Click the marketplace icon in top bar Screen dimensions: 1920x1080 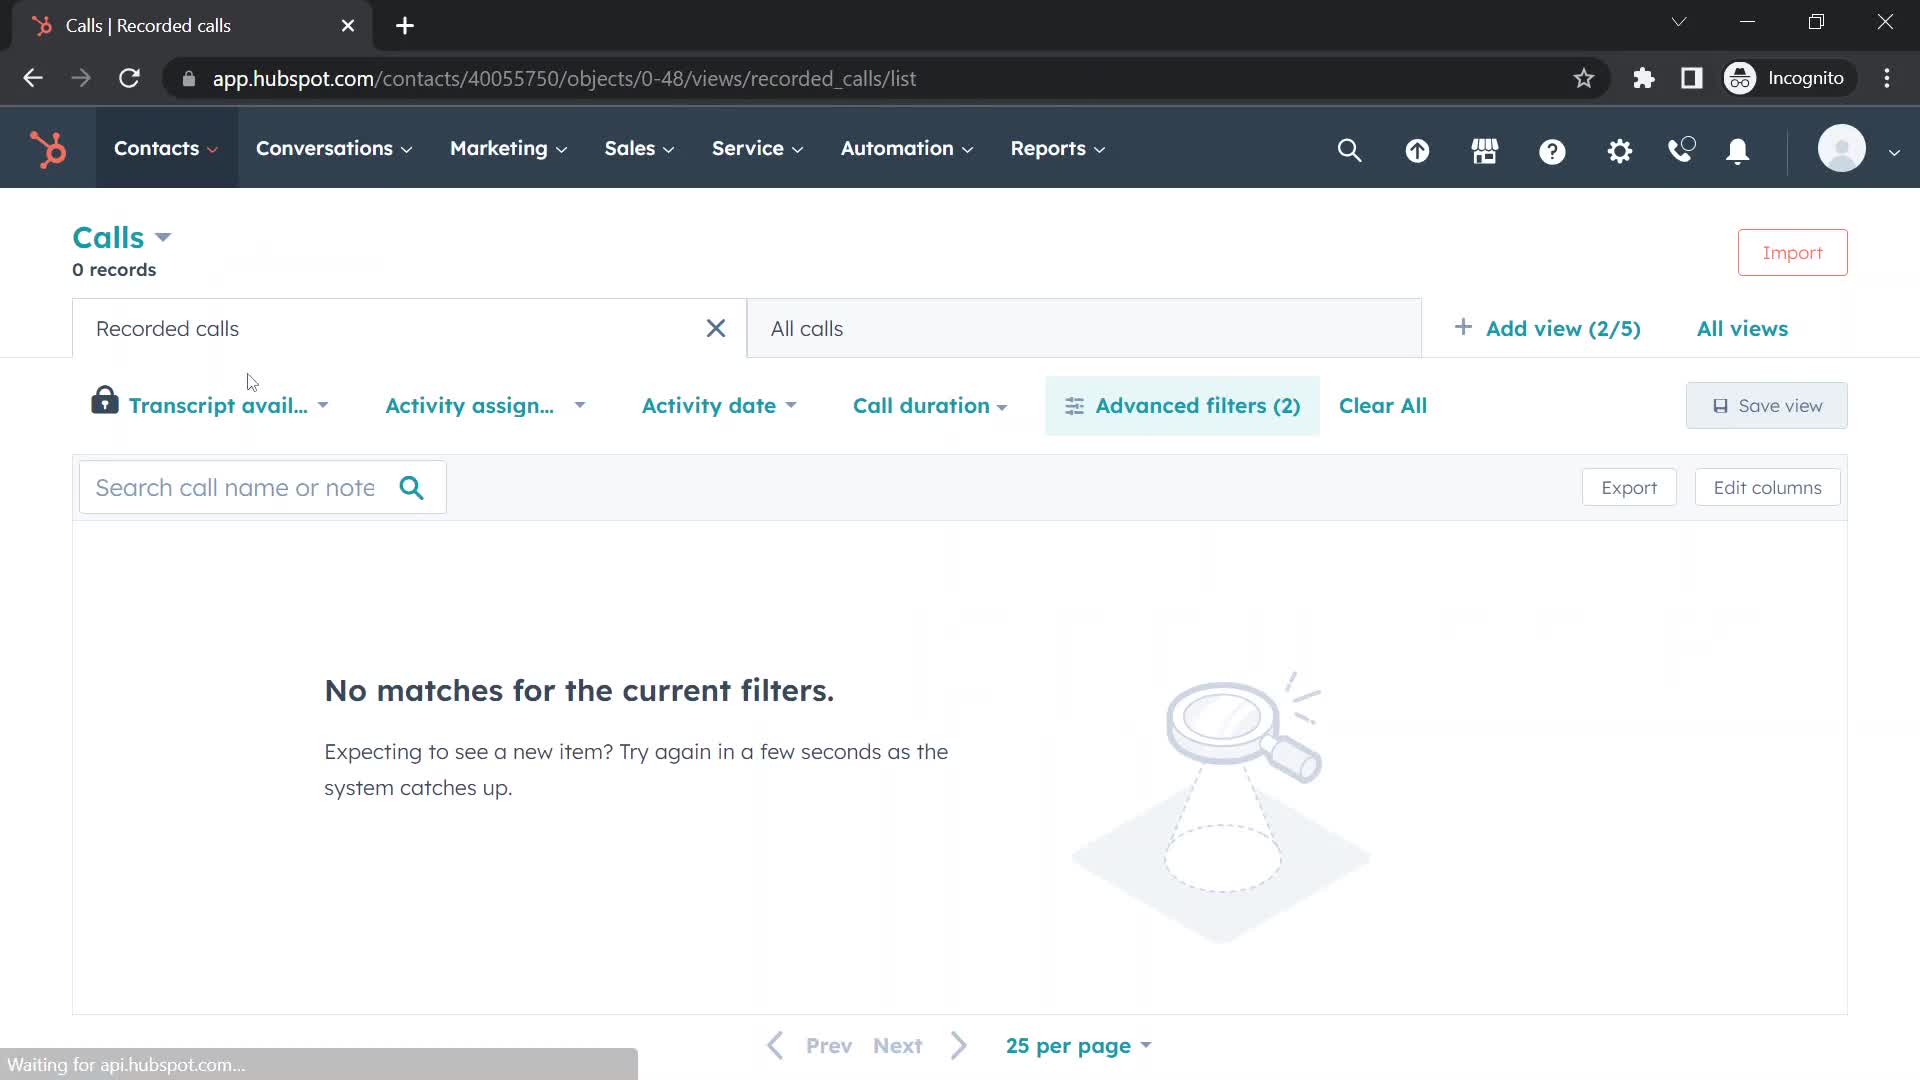1486,148
